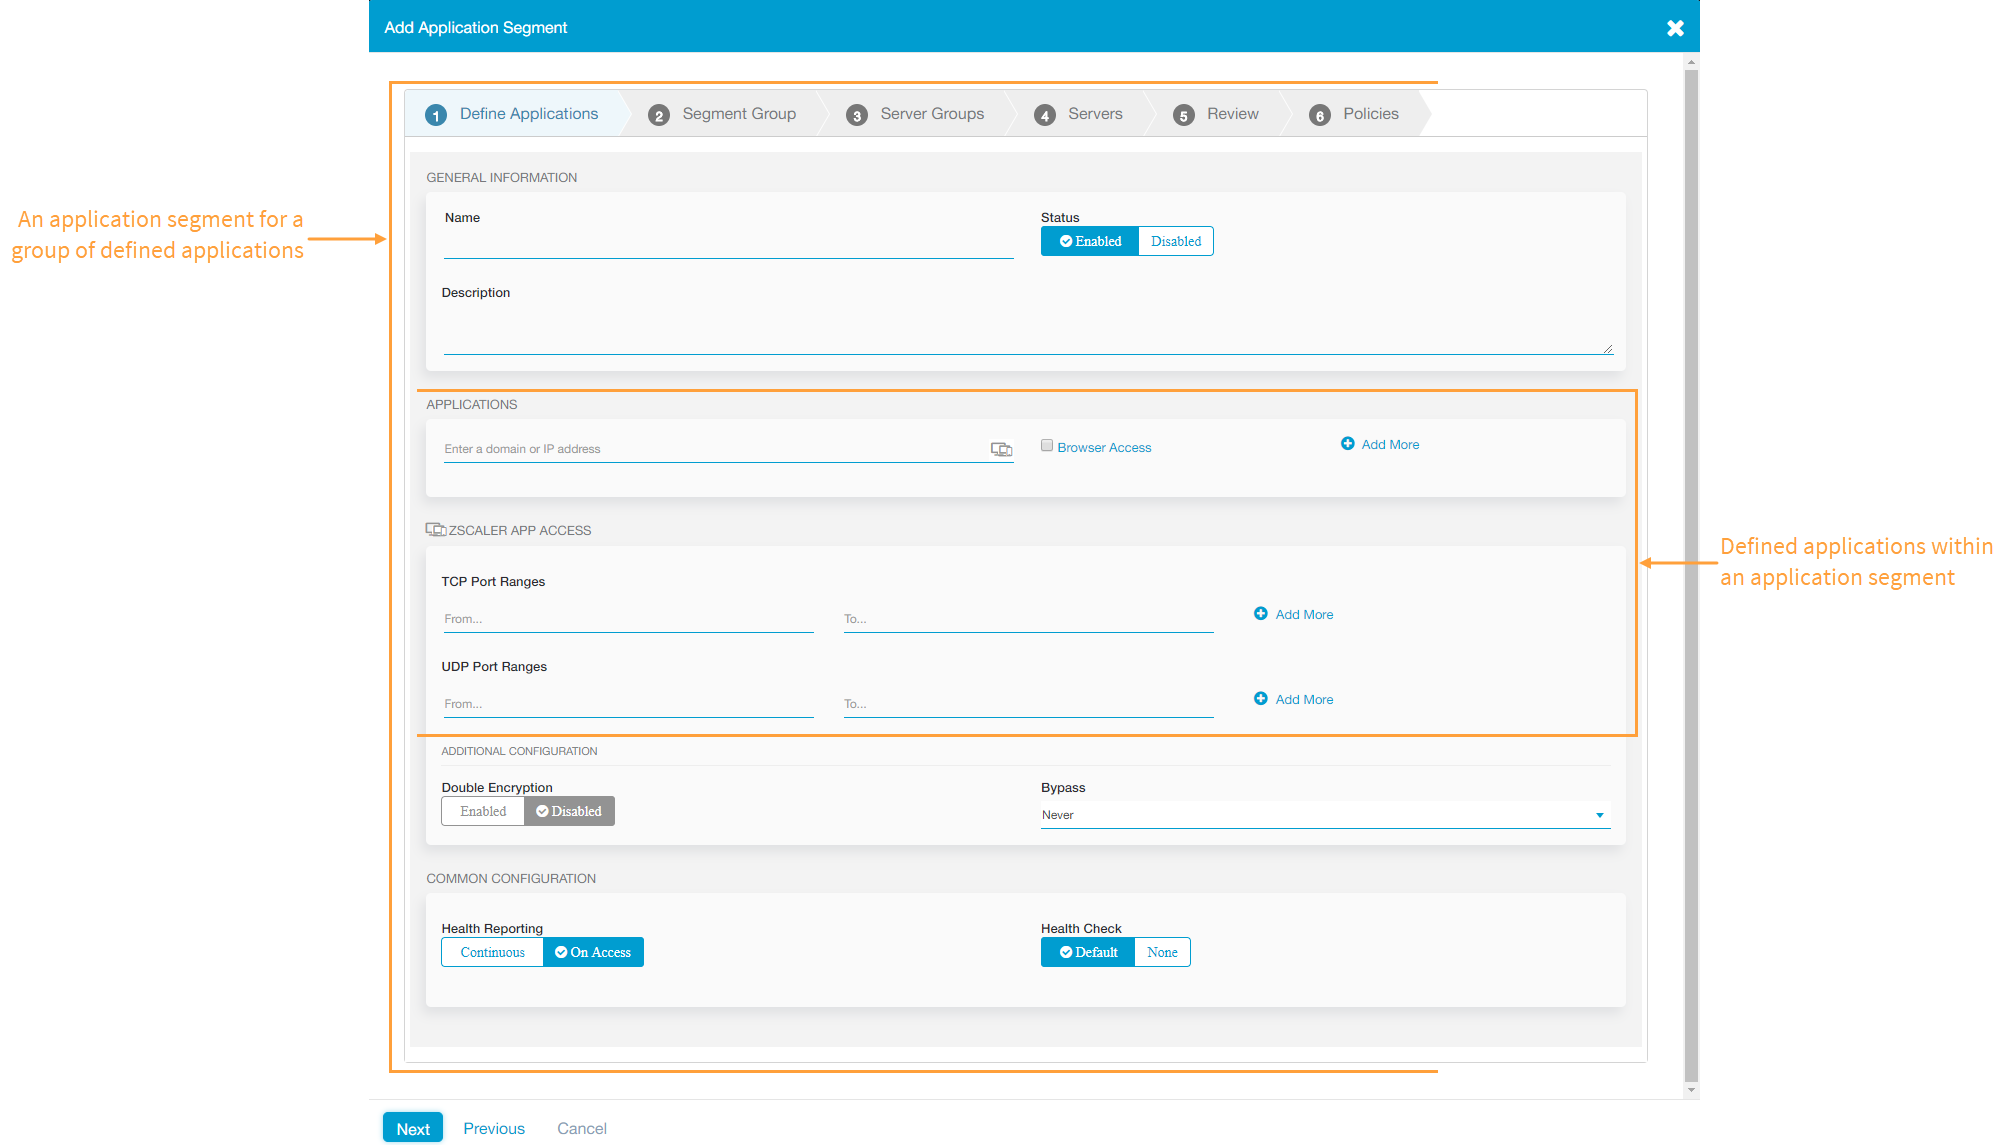Click TCP Port Ranges Add More plus icon

pos(1260,614)
